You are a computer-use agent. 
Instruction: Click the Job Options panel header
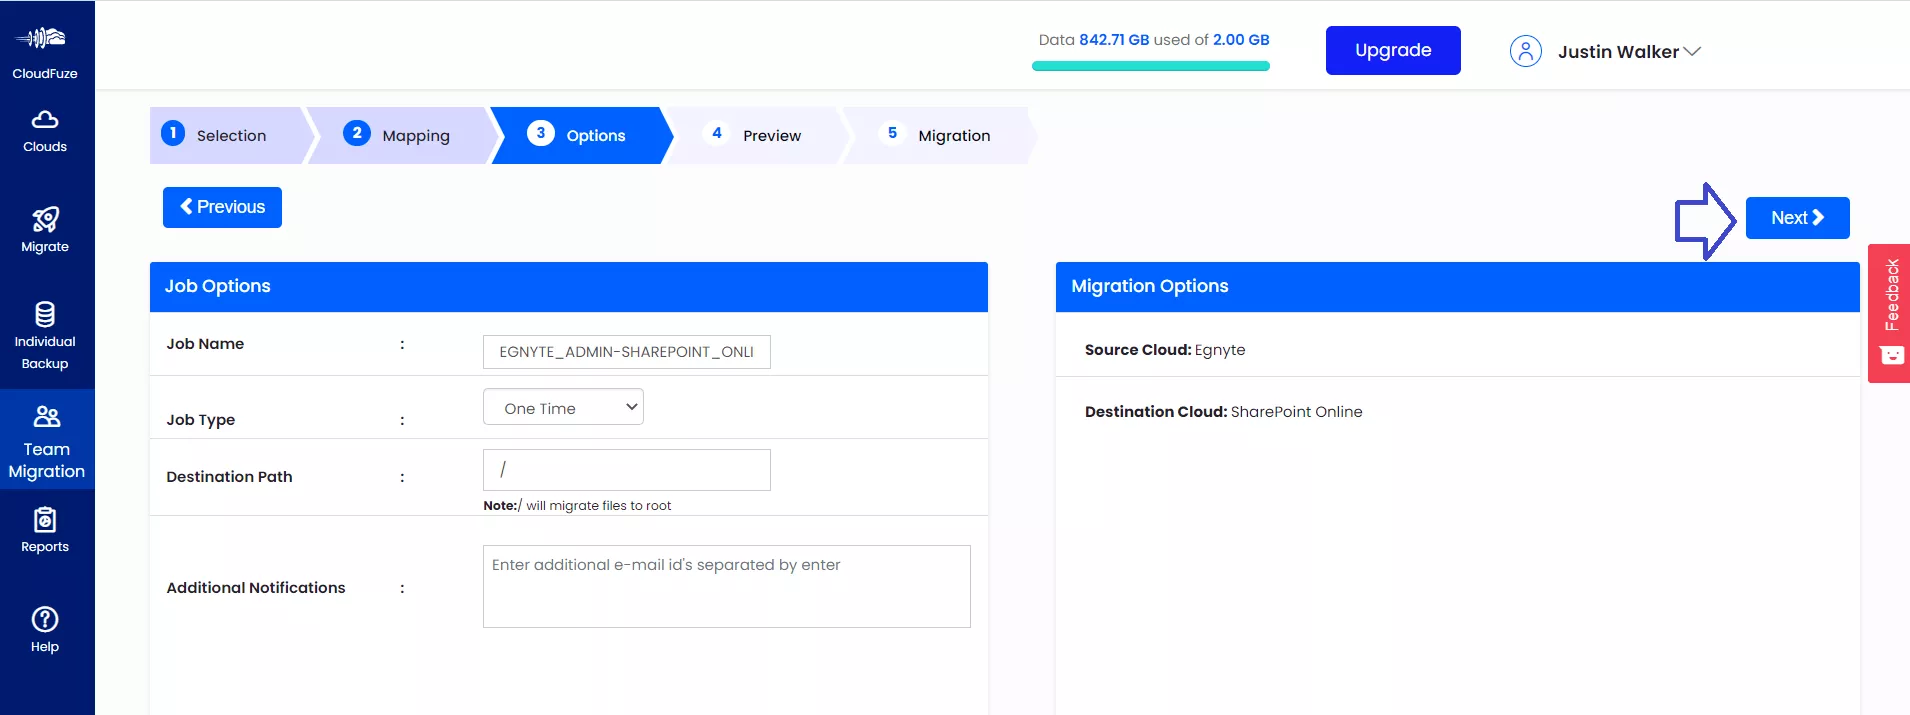click(569, 286)
